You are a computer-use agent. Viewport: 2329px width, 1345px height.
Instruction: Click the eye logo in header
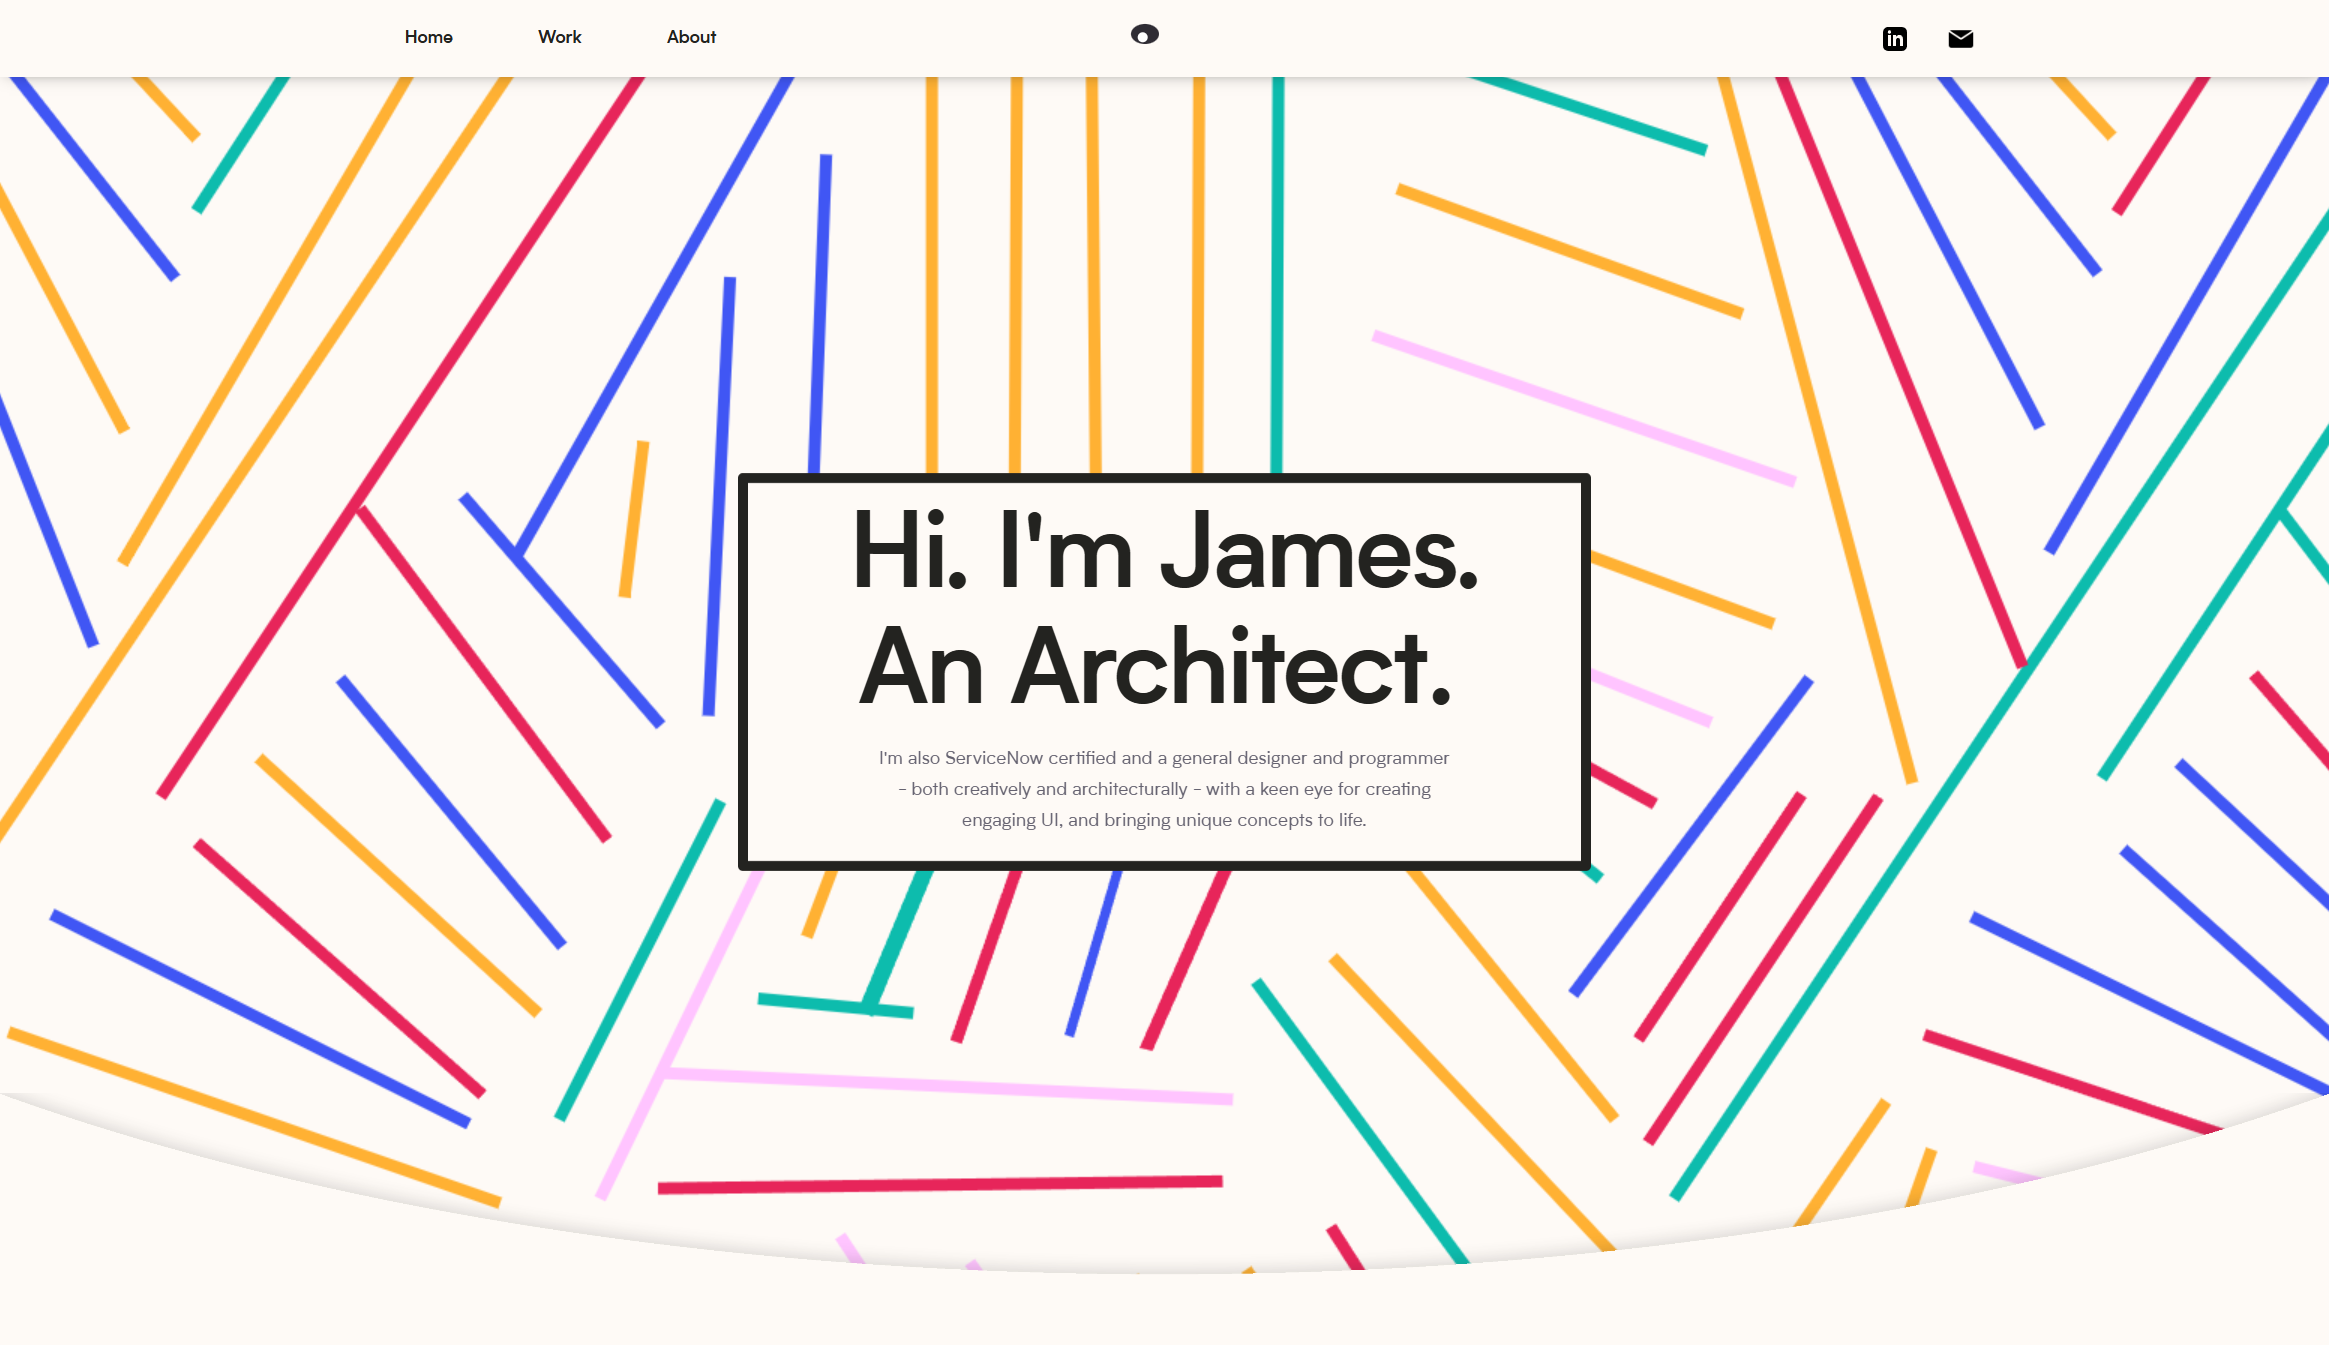click(x=1144, y=35)
